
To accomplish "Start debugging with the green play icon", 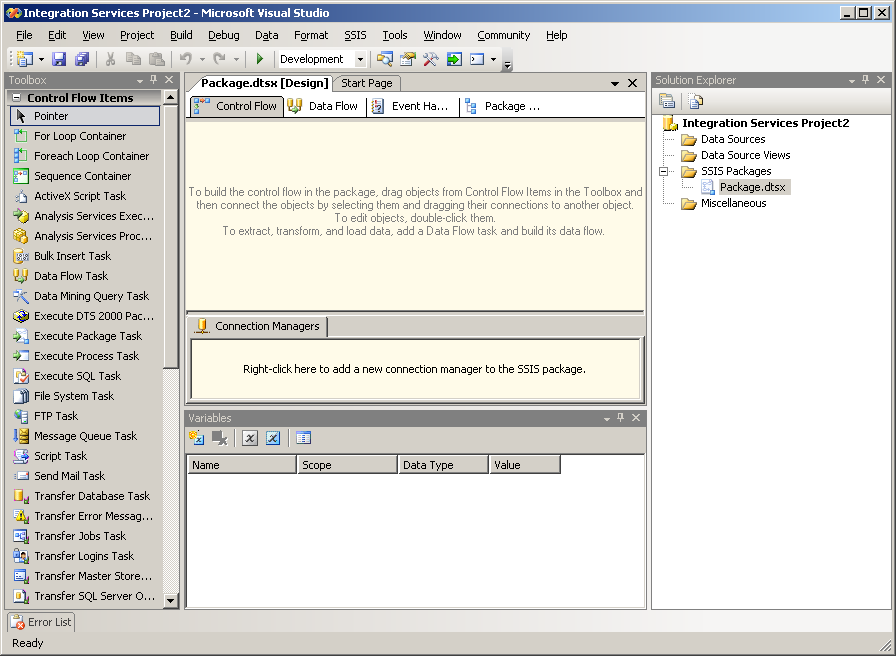I will 260,59.
